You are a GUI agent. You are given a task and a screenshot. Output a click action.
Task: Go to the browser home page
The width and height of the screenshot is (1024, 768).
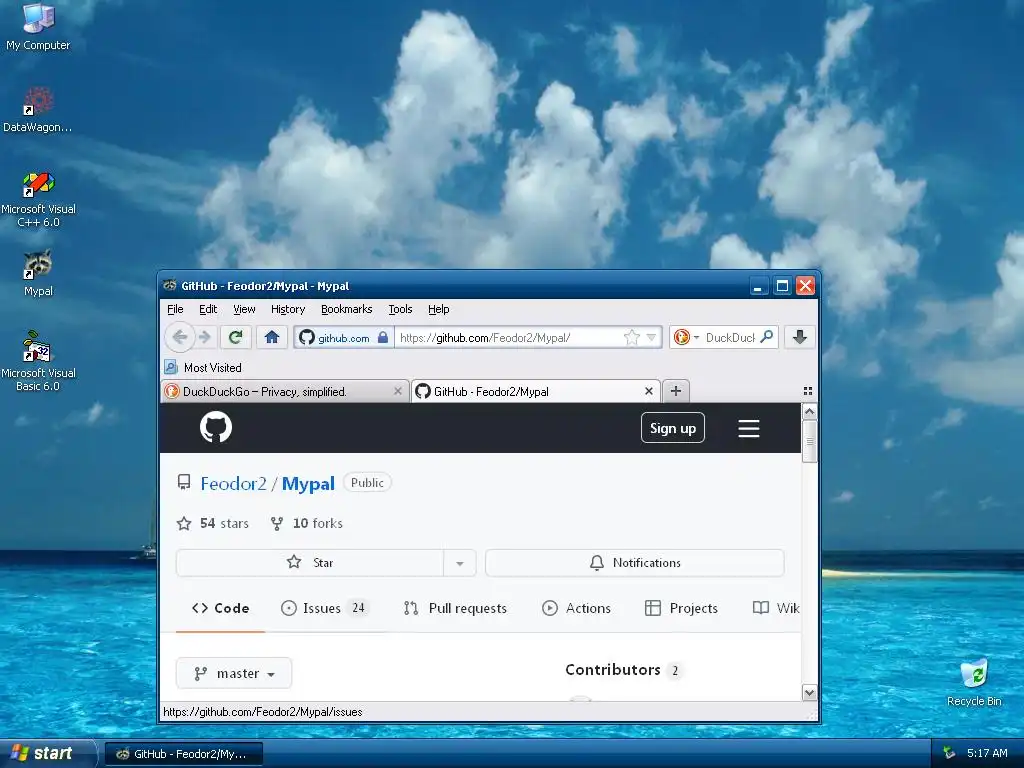[x=272, y=337]
